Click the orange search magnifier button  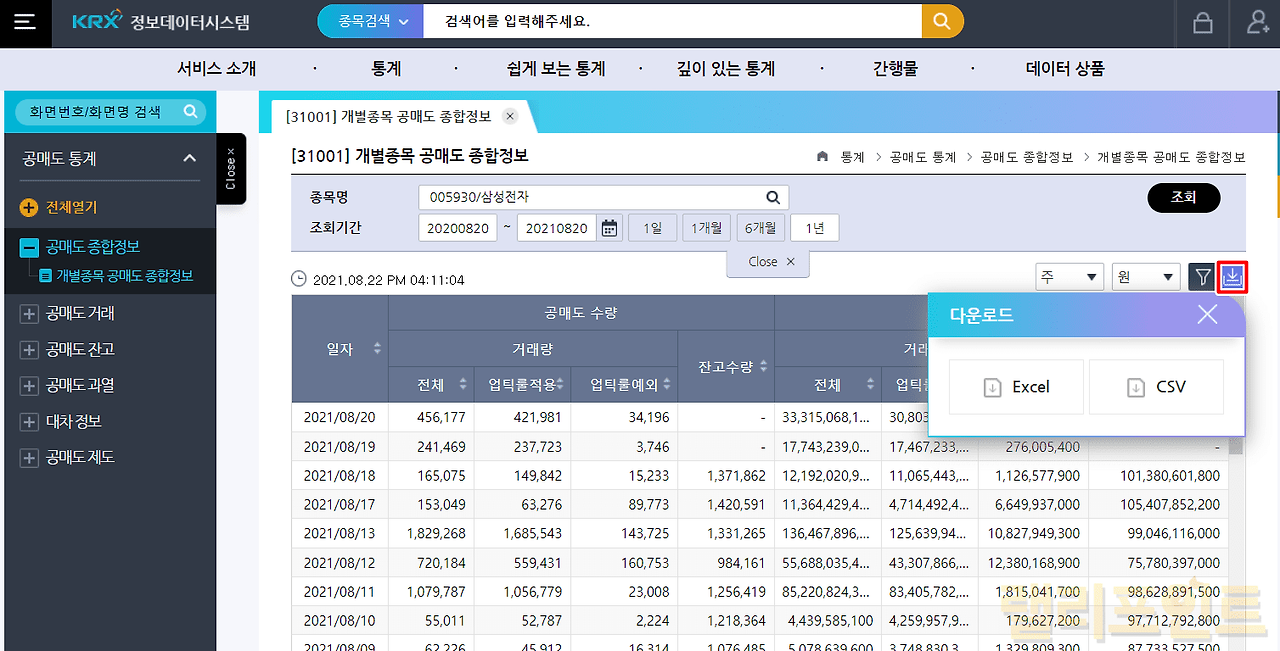[x=942, y=21]
